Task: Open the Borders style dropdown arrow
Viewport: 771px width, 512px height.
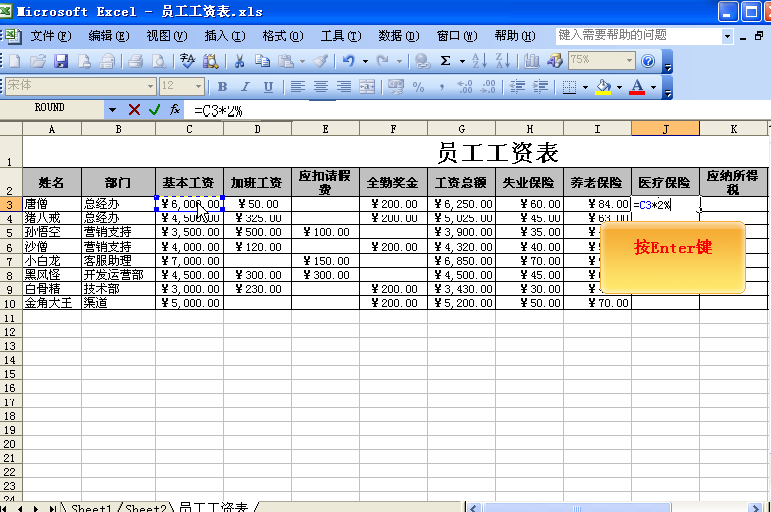Action: click(x=585, y=88)
